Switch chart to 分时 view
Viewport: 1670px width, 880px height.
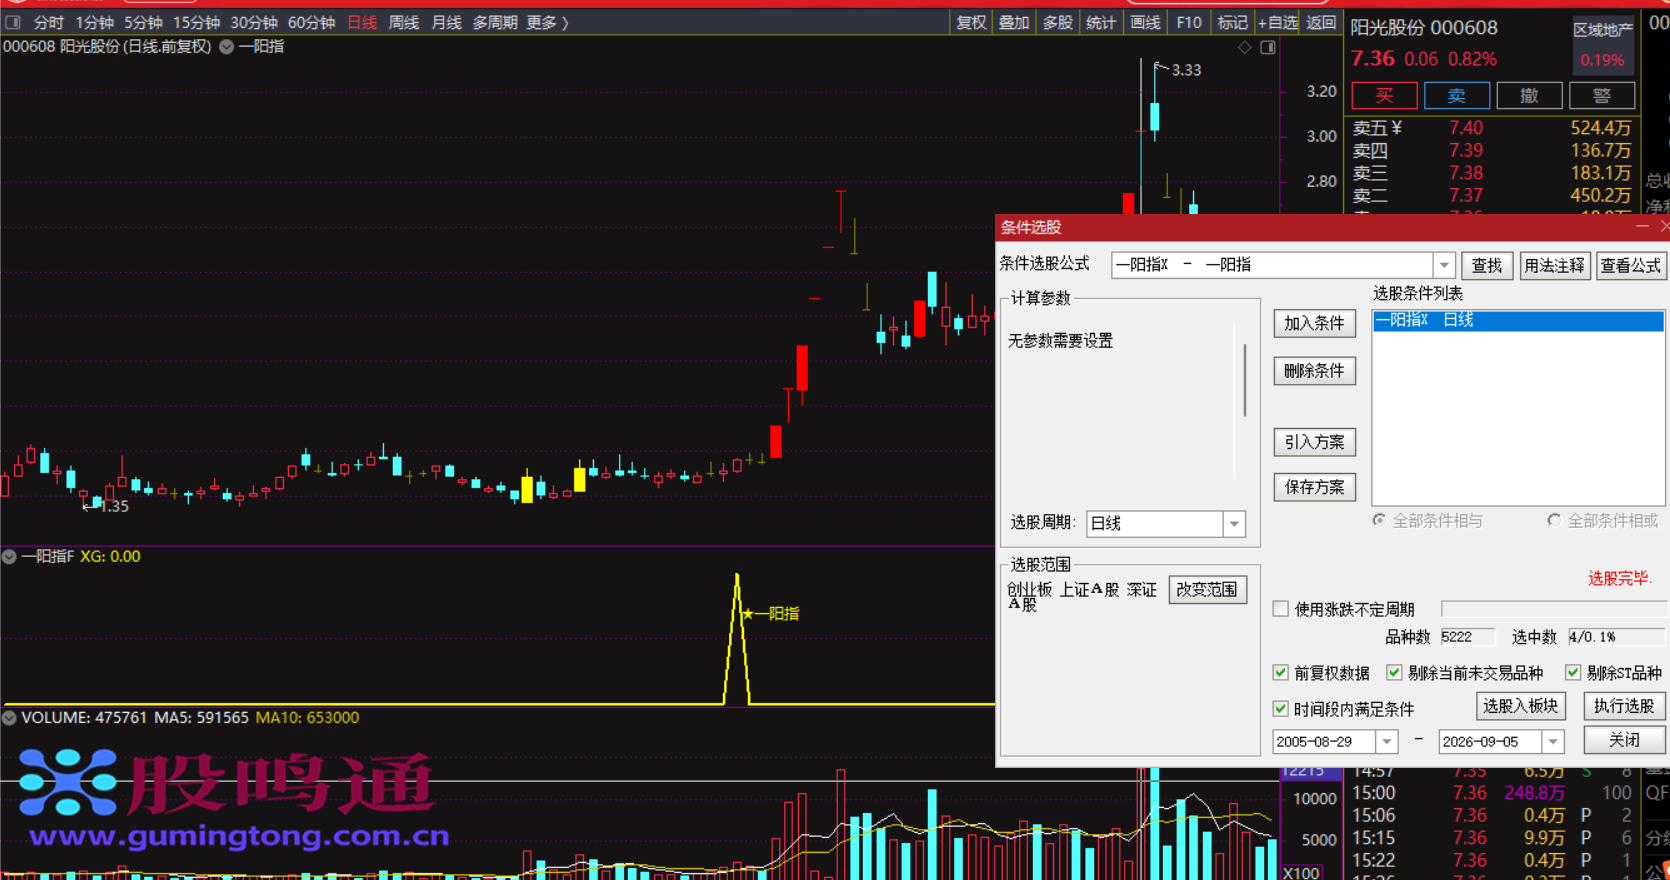(x=48, y=22)
